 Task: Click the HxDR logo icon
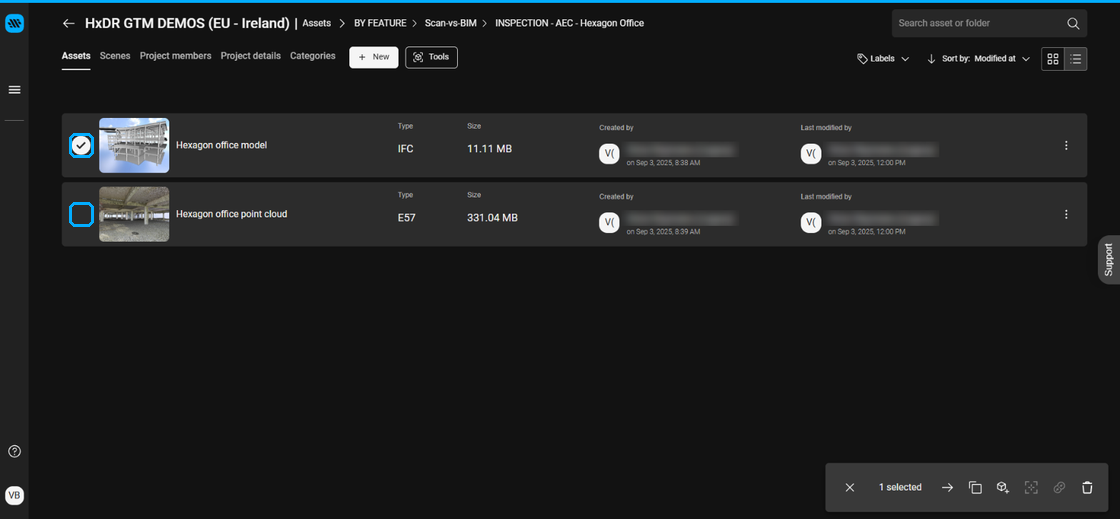14,24
